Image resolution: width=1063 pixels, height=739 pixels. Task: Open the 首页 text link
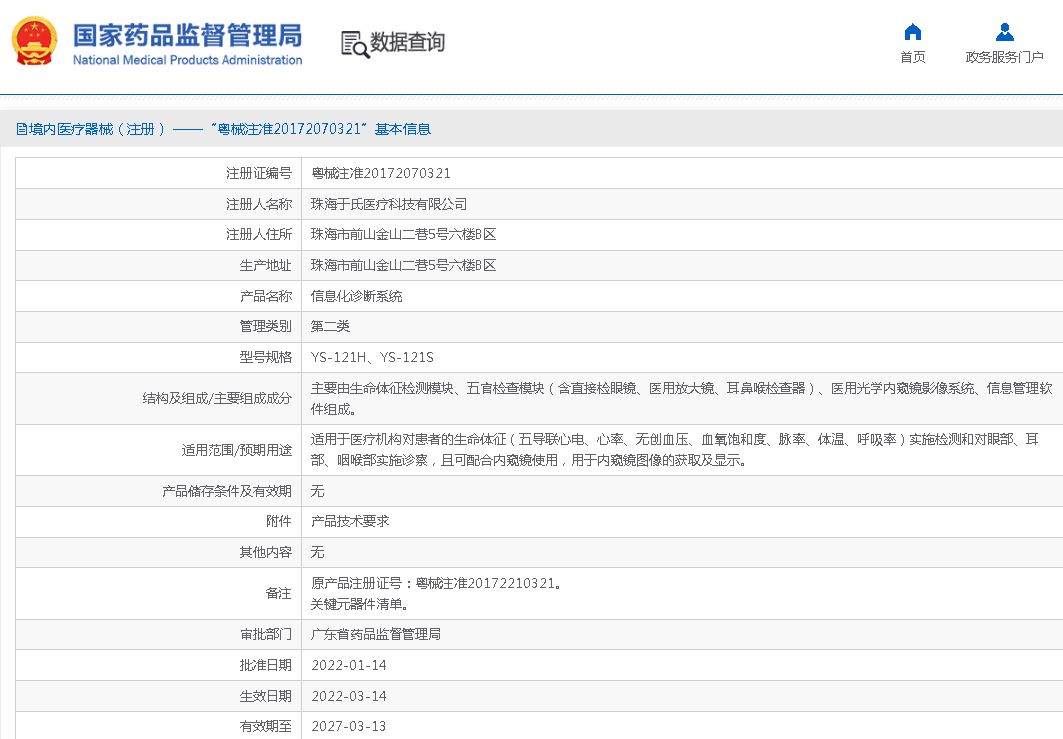912,57
